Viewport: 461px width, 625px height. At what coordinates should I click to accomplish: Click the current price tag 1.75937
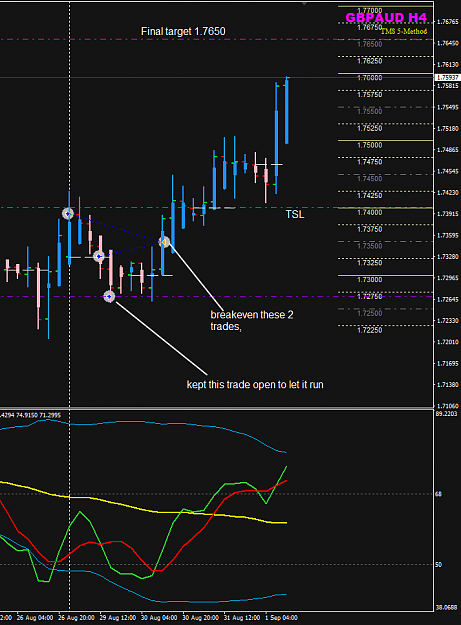(447, 77)
